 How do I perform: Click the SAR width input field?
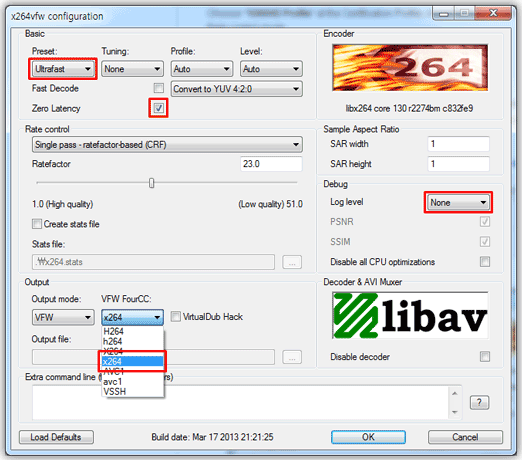click(458, 144)
